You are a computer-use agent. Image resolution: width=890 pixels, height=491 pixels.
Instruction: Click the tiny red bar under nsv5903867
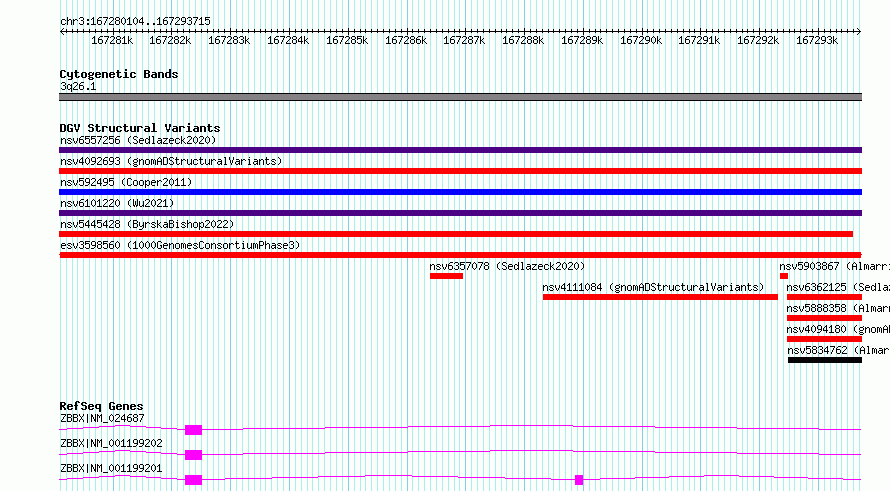(784, 276)
